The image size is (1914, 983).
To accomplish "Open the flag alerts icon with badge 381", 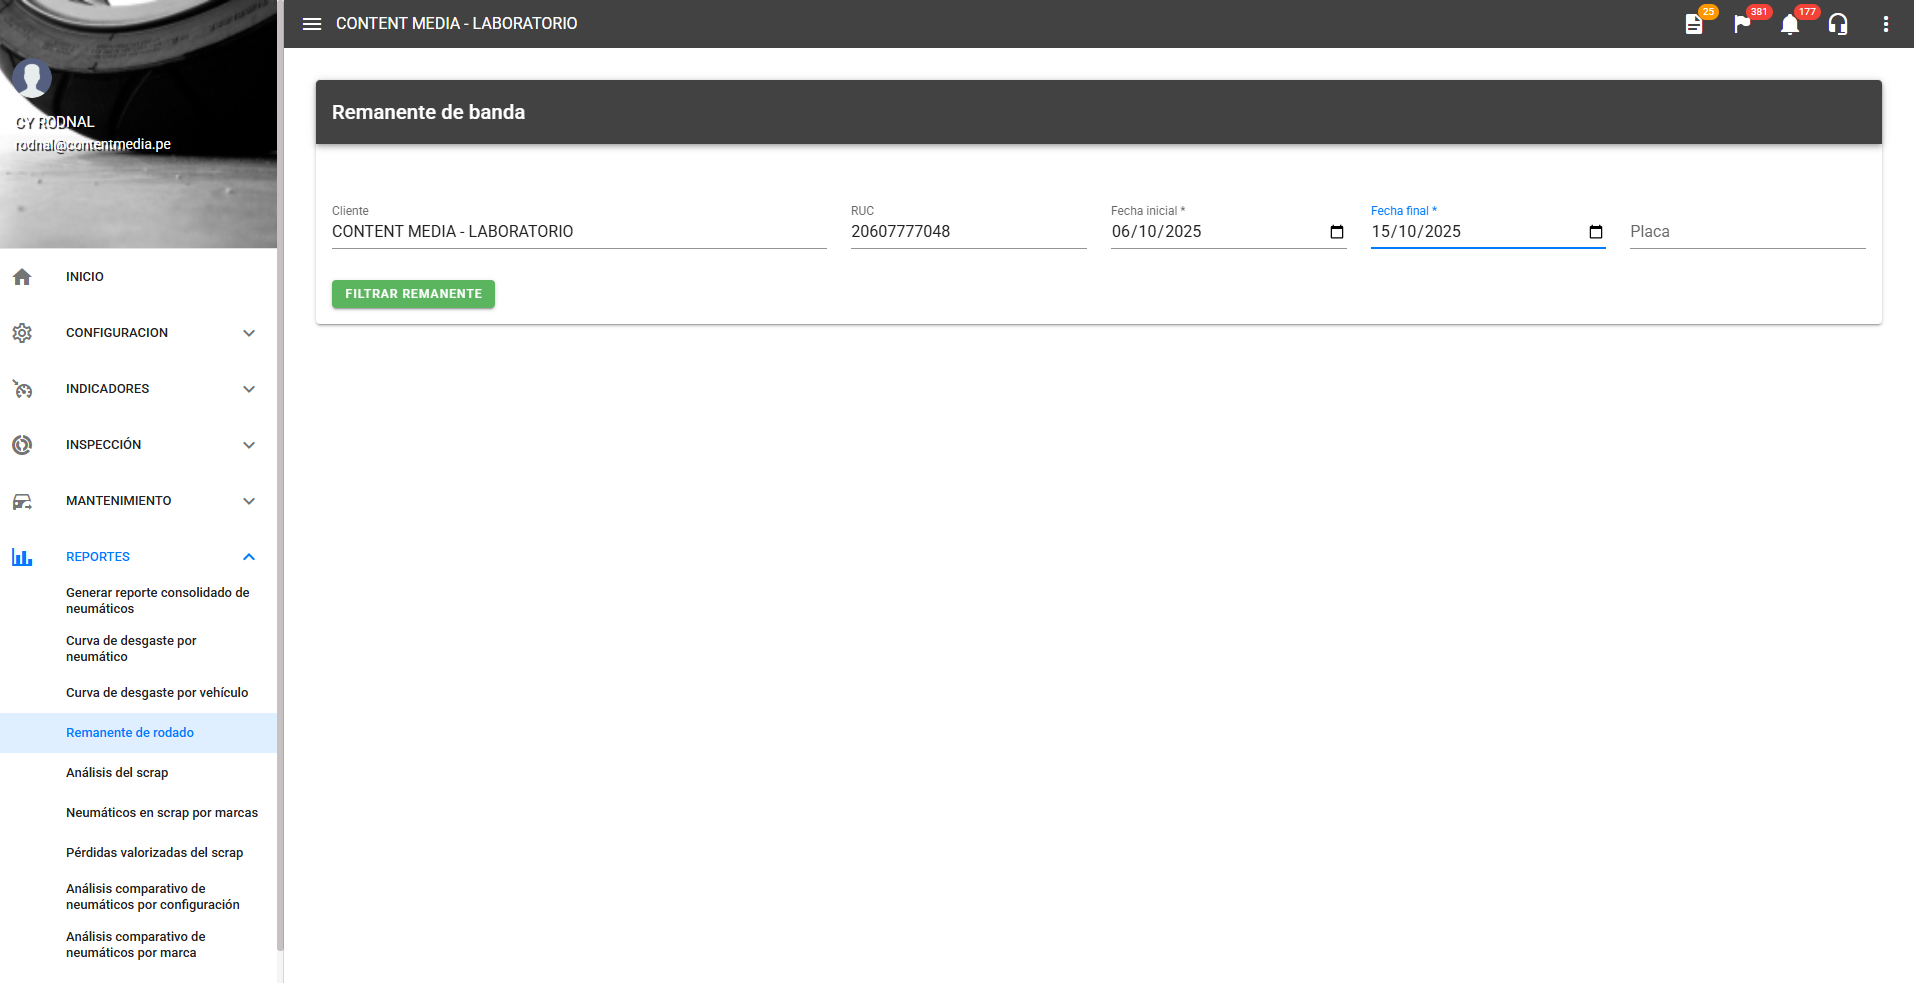I will point(1742,24).
